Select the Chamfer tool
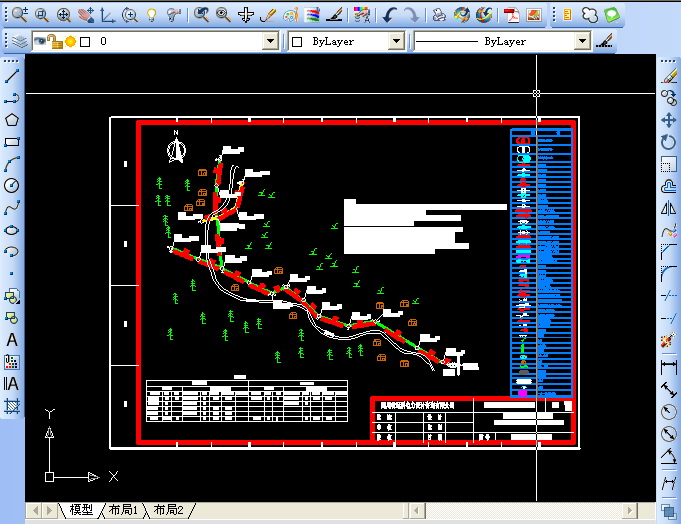Image resolution: width=681 pixels, height=524 pixels. tap(669, 252)
